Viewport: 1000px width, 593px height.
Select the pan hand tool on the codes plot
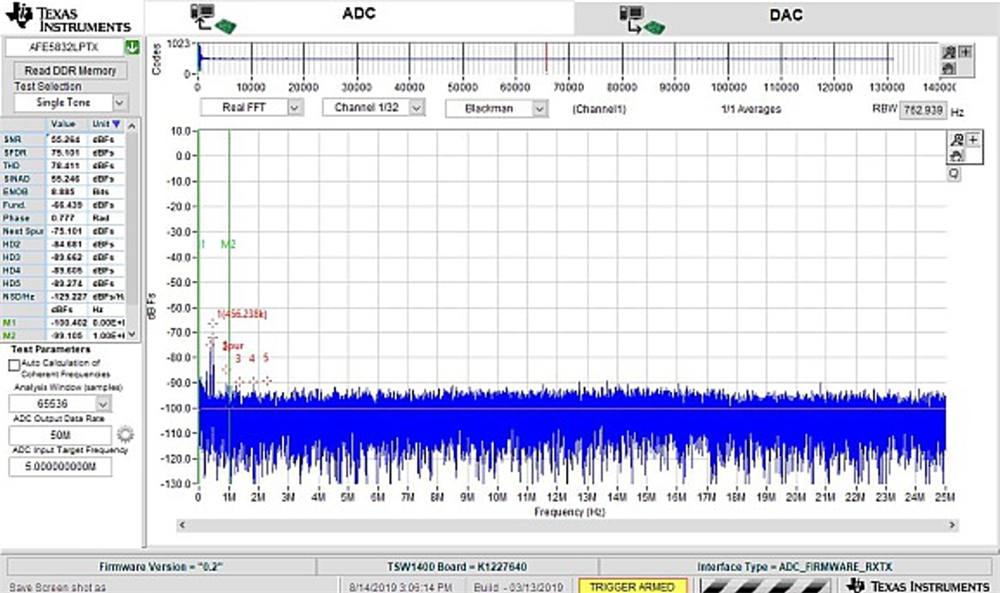click(949, 68)
